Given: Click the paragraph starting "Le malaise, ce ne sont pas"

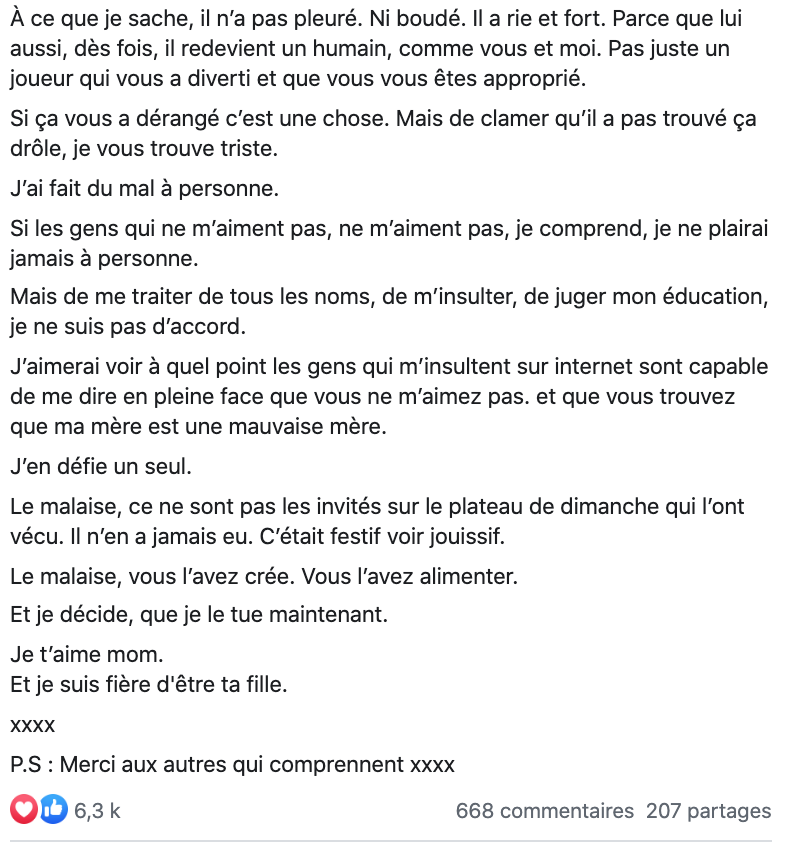Looking at the screenshot, I should pyautogui.click(x=377, y=521).
